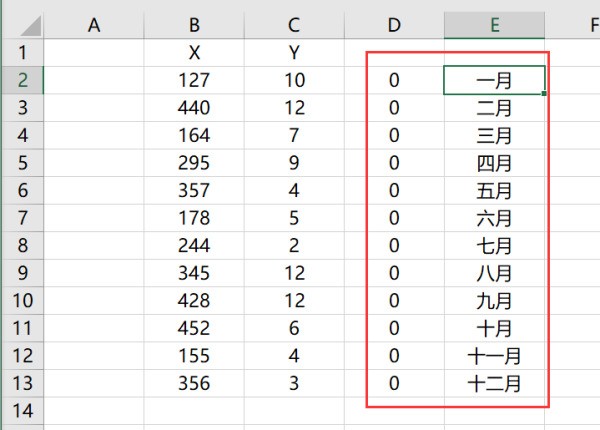
Task: Select the 一月 cell
Action: tap(494, 80)
